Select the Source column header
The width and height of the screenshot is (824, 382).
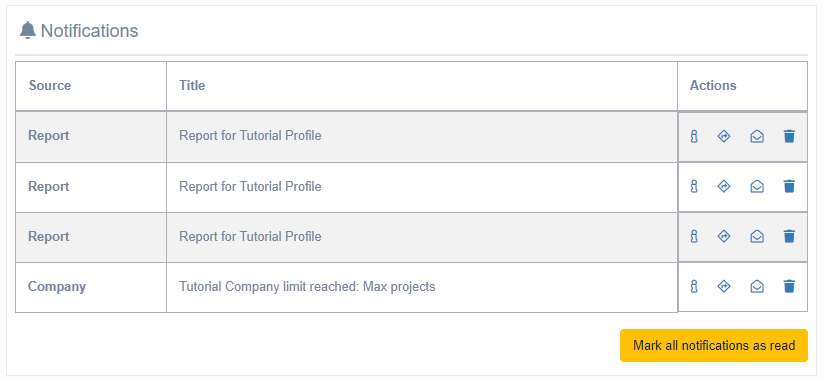click(50, 86)
